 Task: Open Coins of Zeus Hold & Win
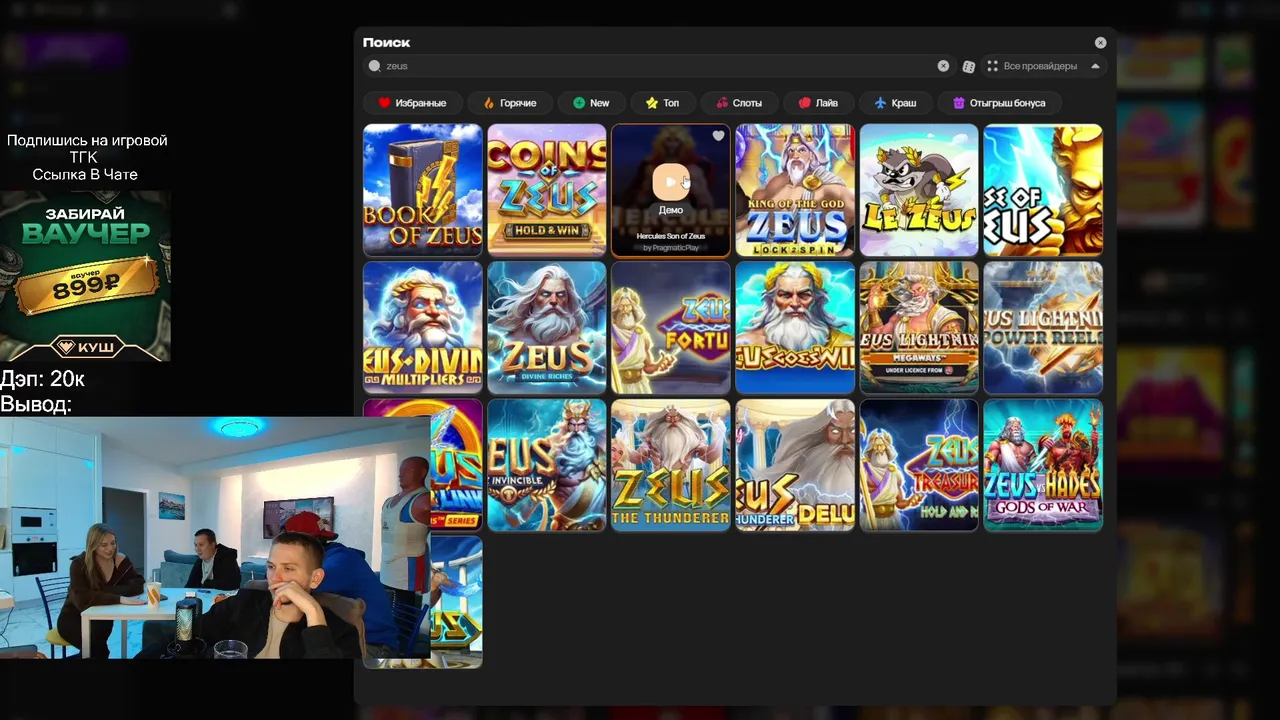coord(547,190)
